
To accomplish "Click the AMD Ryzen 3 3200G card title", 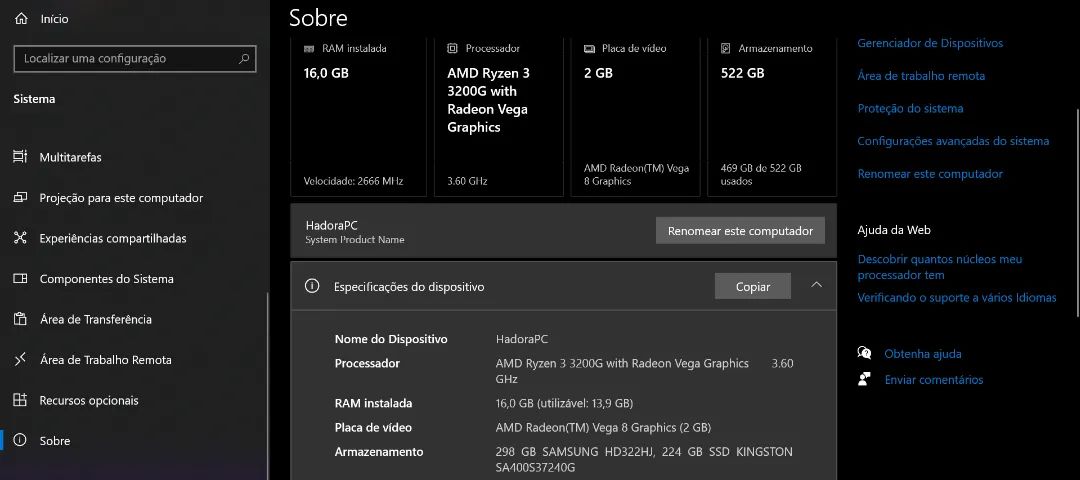I will tap(488, 100).
